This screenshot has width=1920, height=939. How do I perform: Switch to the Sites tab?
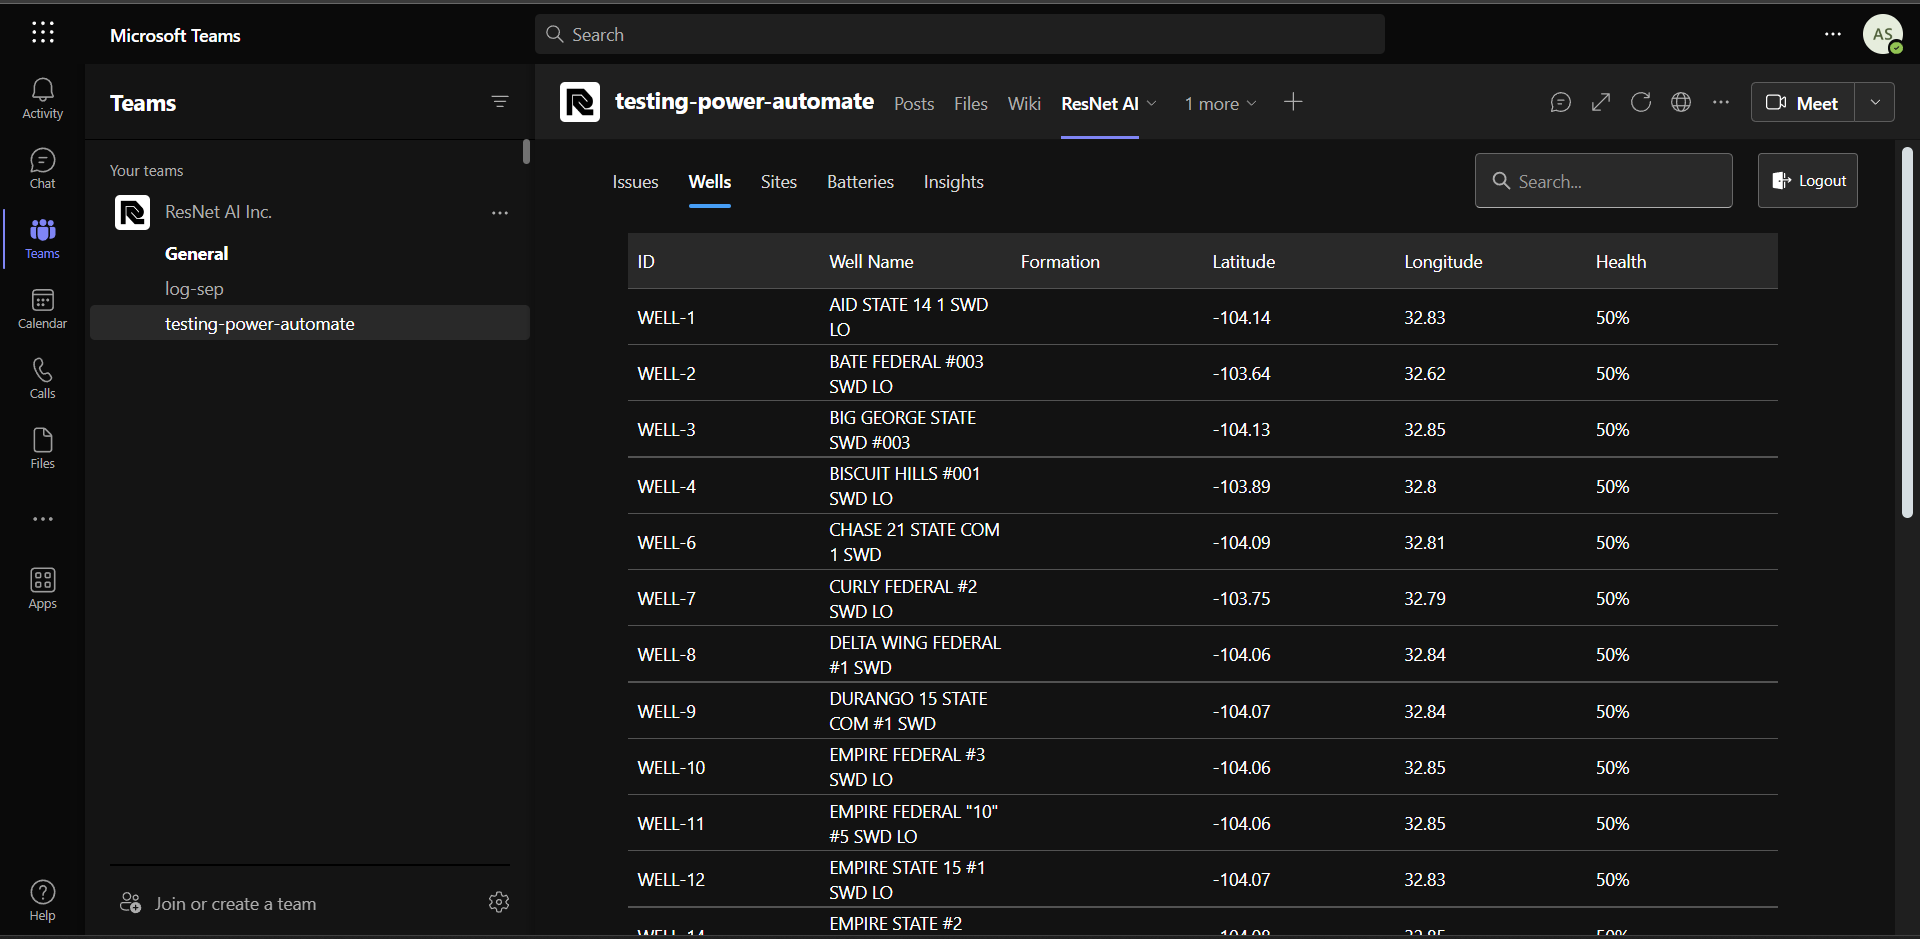pos(778,182)
